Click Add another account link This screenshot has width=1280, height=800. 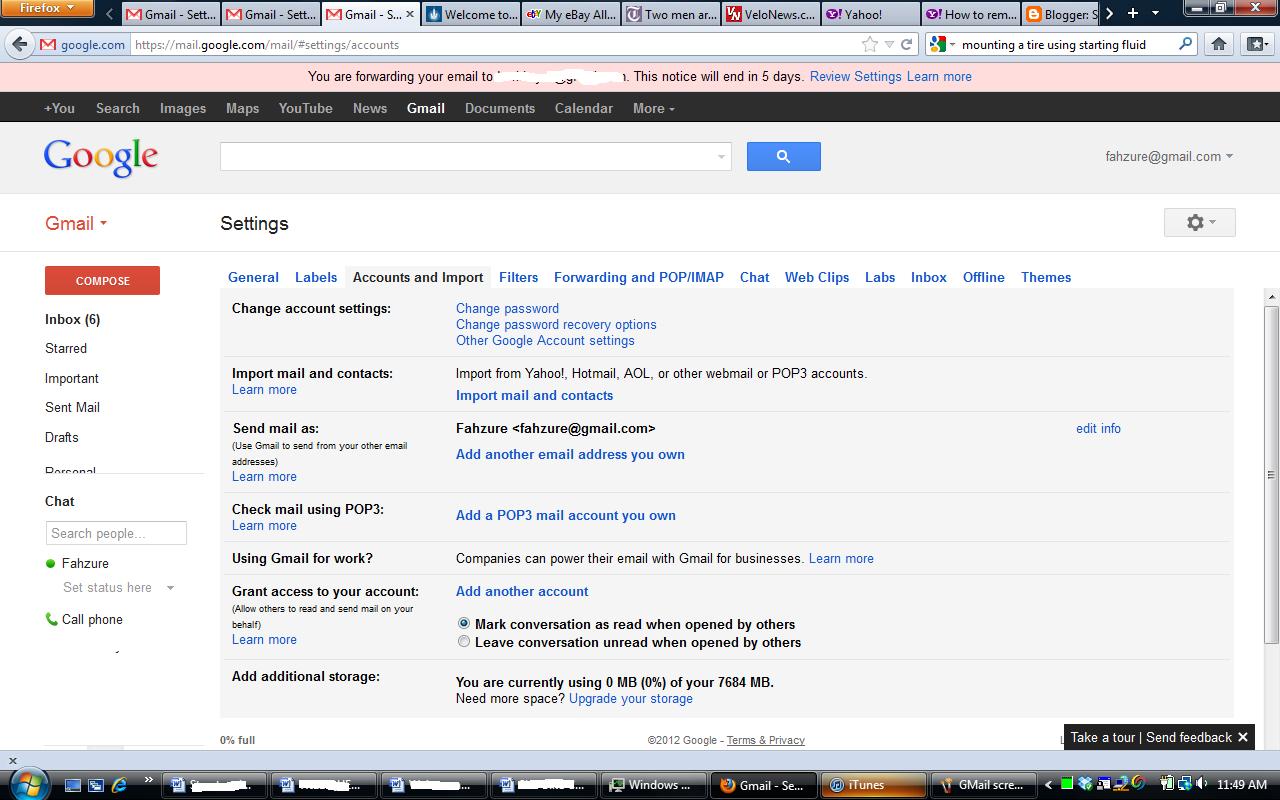[522, 591]
